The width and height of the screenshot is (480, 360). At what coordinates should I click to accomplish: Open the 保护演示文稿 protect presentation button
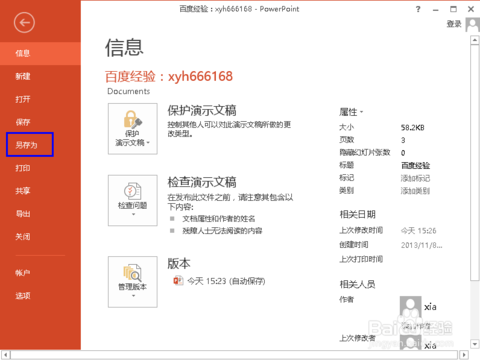click(x=133, y=129)
